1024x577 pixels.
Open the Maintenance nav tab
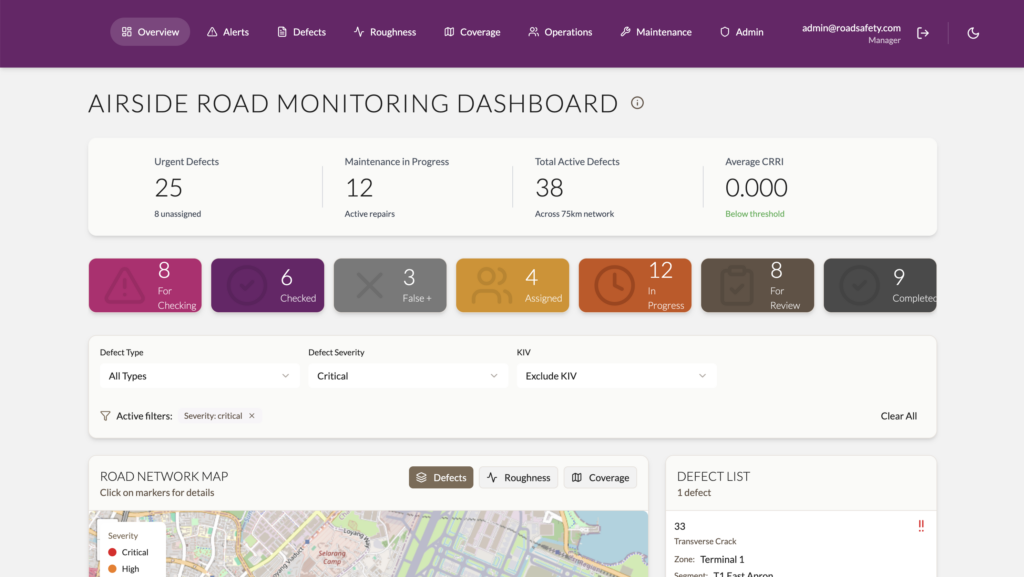coord(656,32)
